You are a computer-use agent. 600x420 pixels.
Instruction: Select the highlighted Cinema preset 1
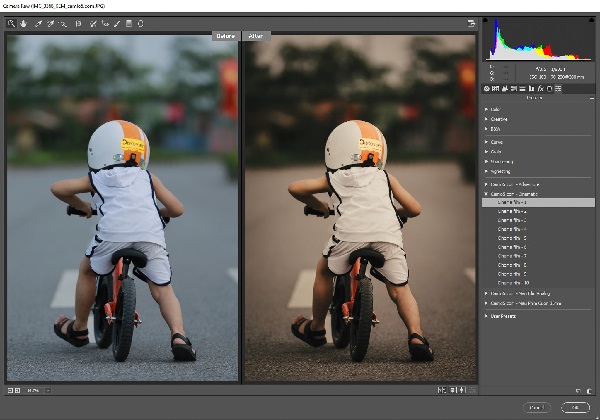point(538,202)
